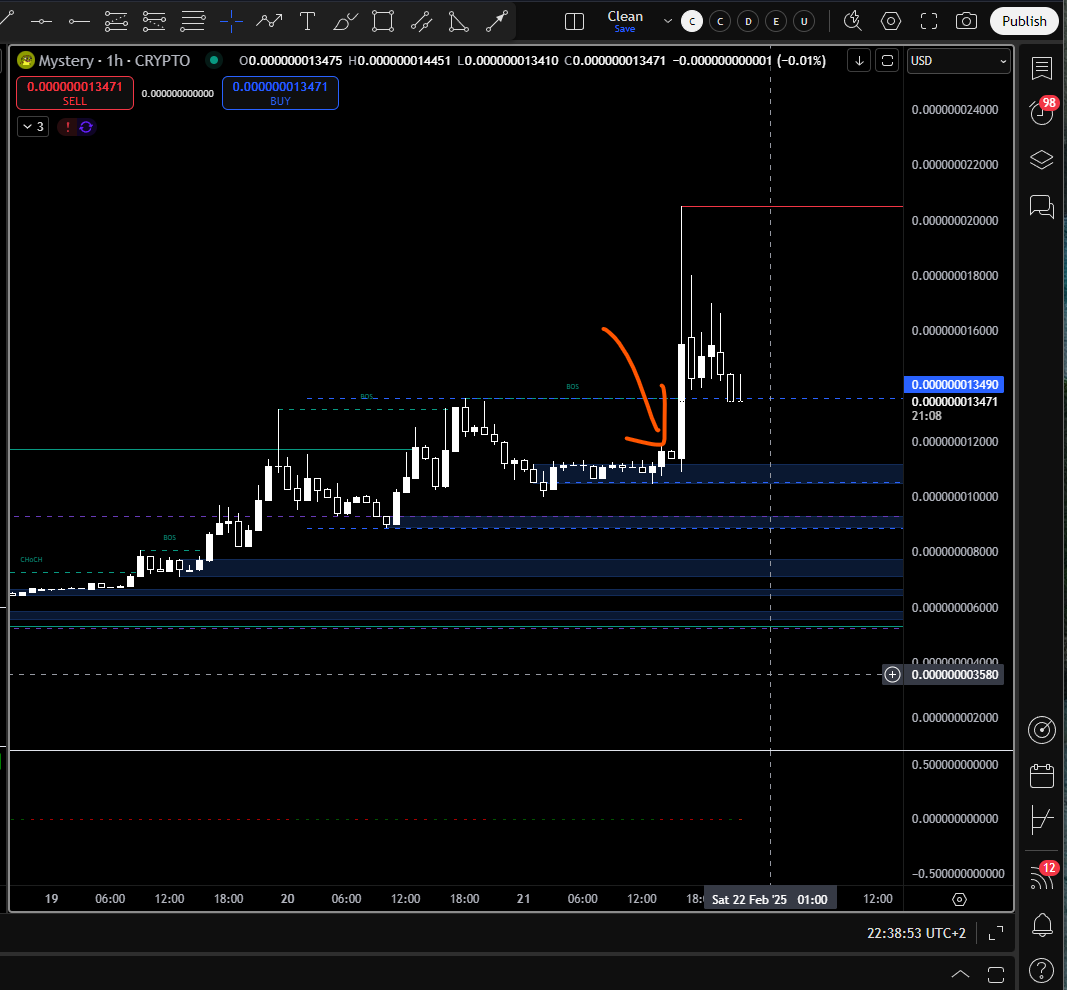Click the CHoCH label on chart
The height and width of the screenshot is (990, 1067).
coord(31,559)
